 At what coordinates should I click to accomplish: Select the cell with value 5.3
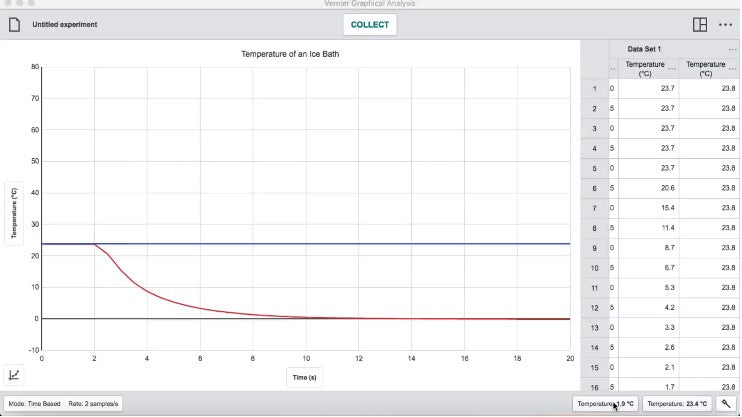649,287
